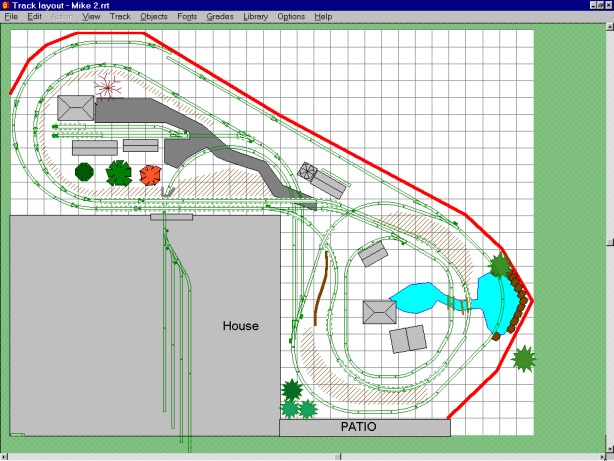Select the hip-roof building beside the pond
This screenshot has width=614, height=461.
pos(379,312)
